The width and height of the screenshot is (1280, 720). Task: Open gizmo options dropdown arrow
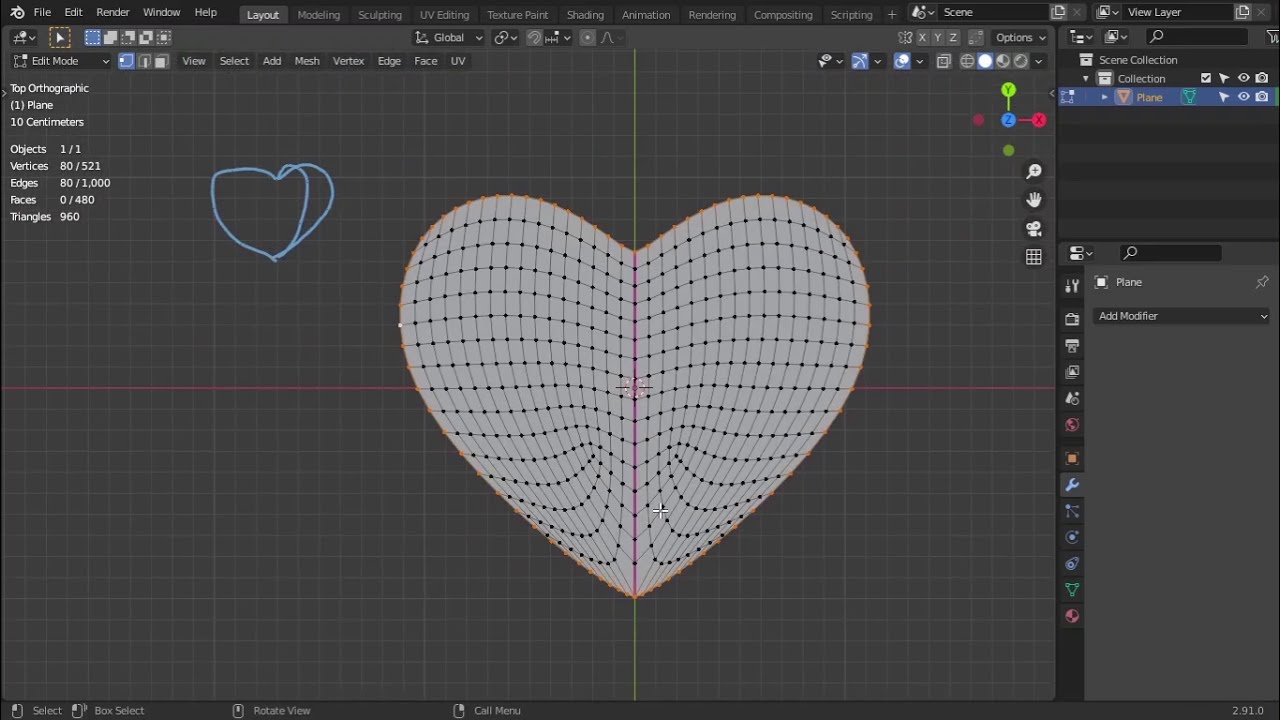point(878,61)
